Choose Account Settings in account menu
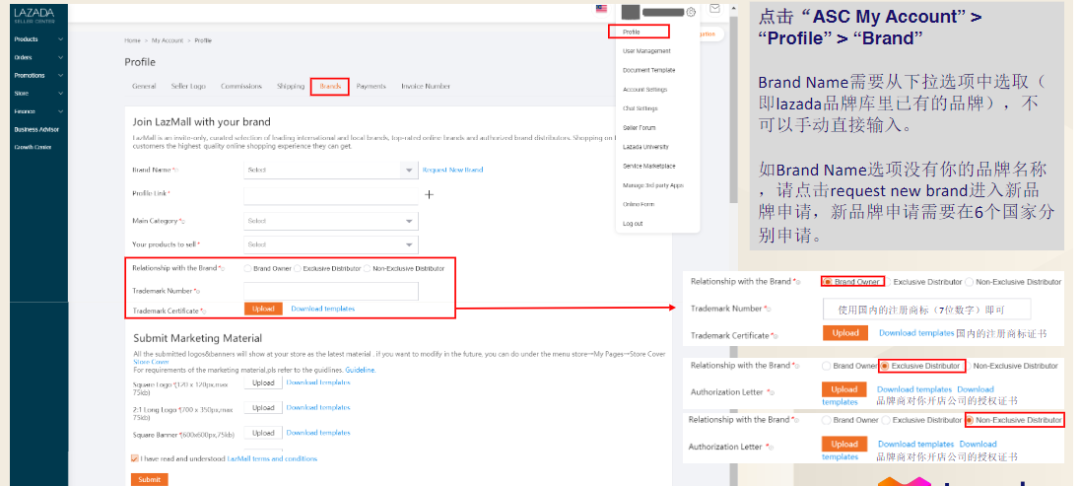 point(645,89)
